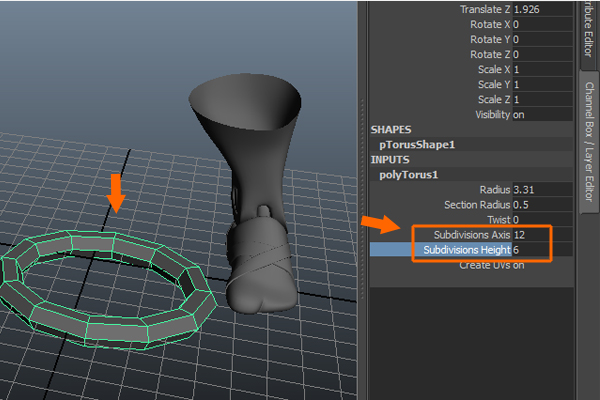This screenshot has width=600, height=400.
Task: Click the Scale X value field
Action: 542,69
